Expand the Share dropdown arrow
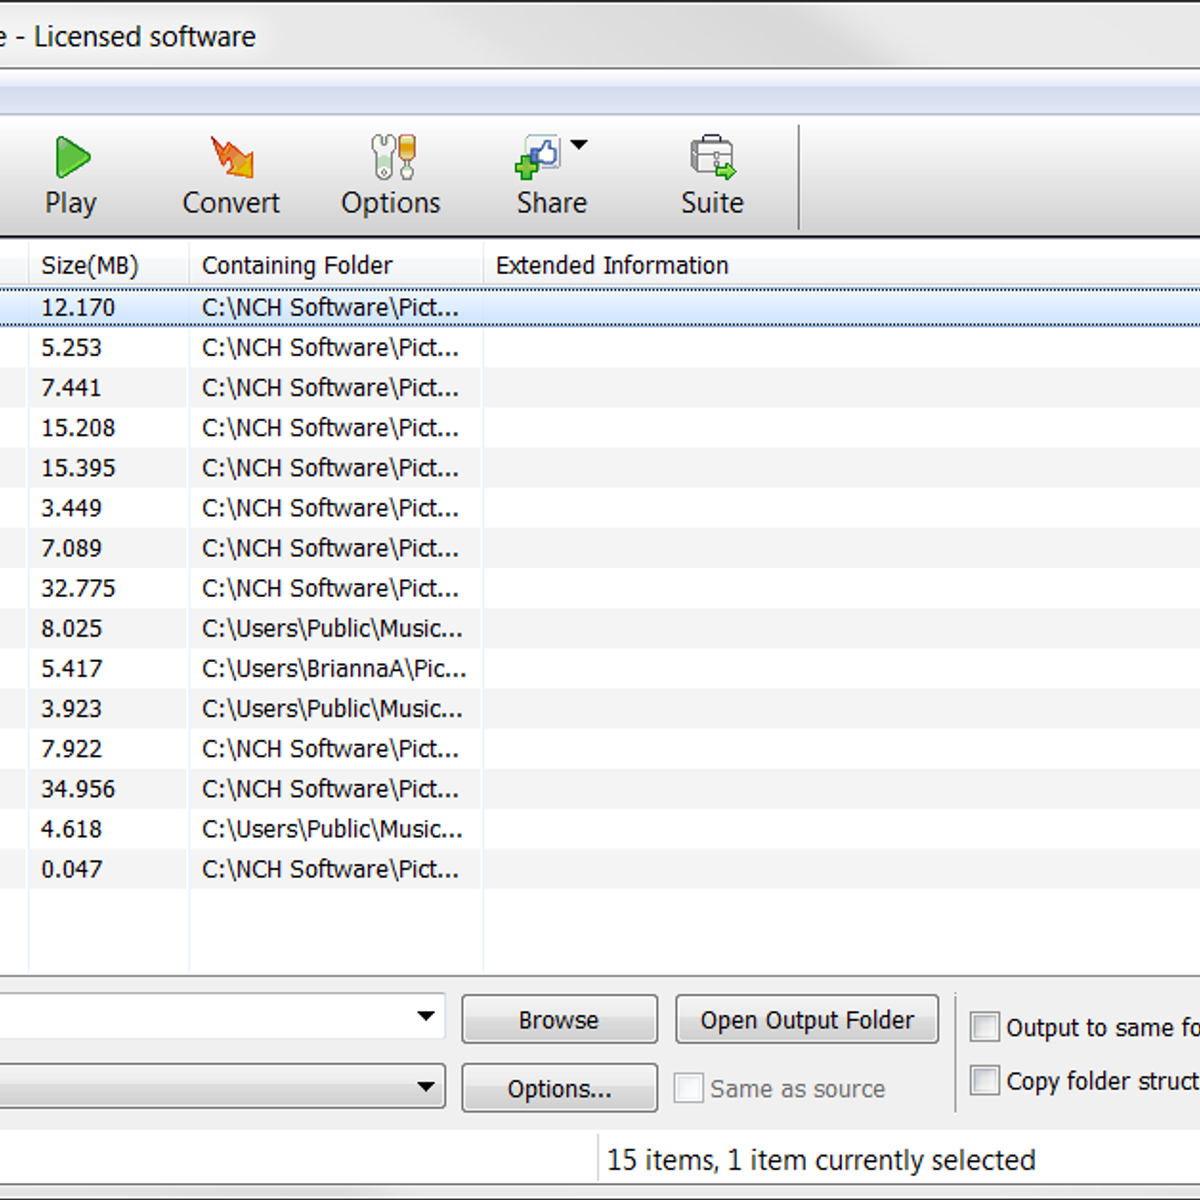 coord(579,146)
